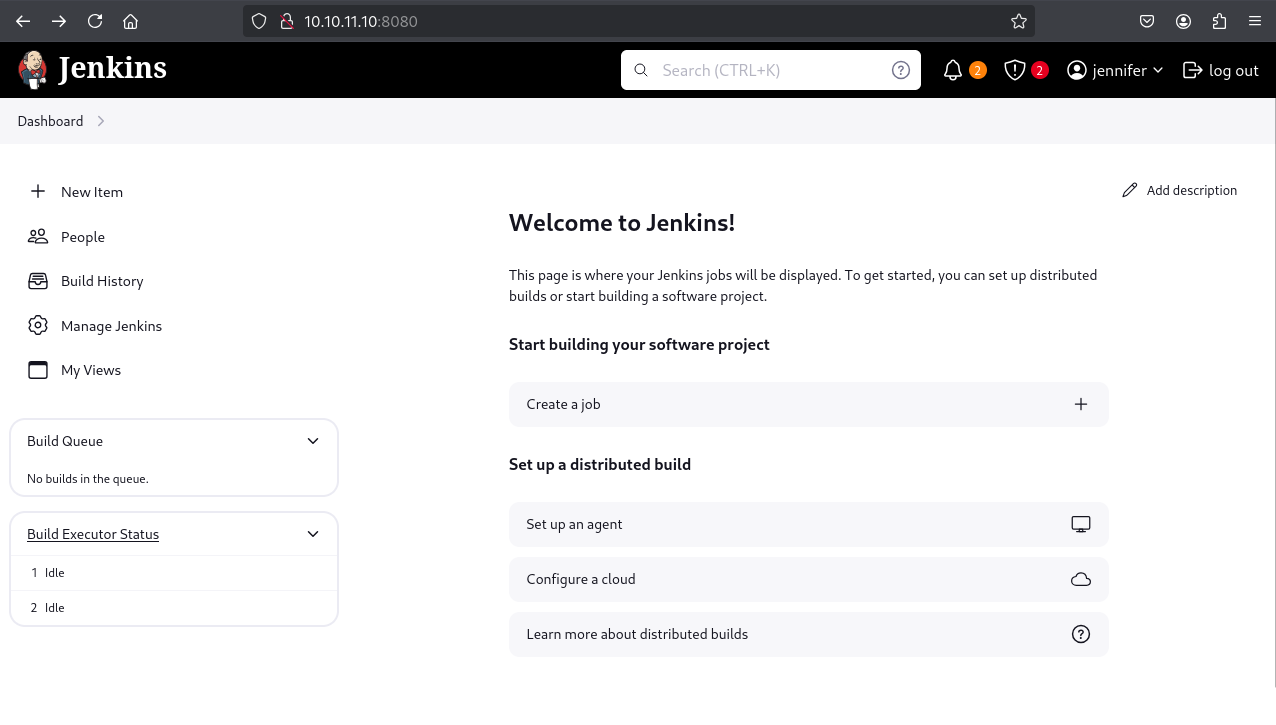Screen dimensions: 1276x725
Task: Select New Item in the sidebar
Action: [91, 192]
